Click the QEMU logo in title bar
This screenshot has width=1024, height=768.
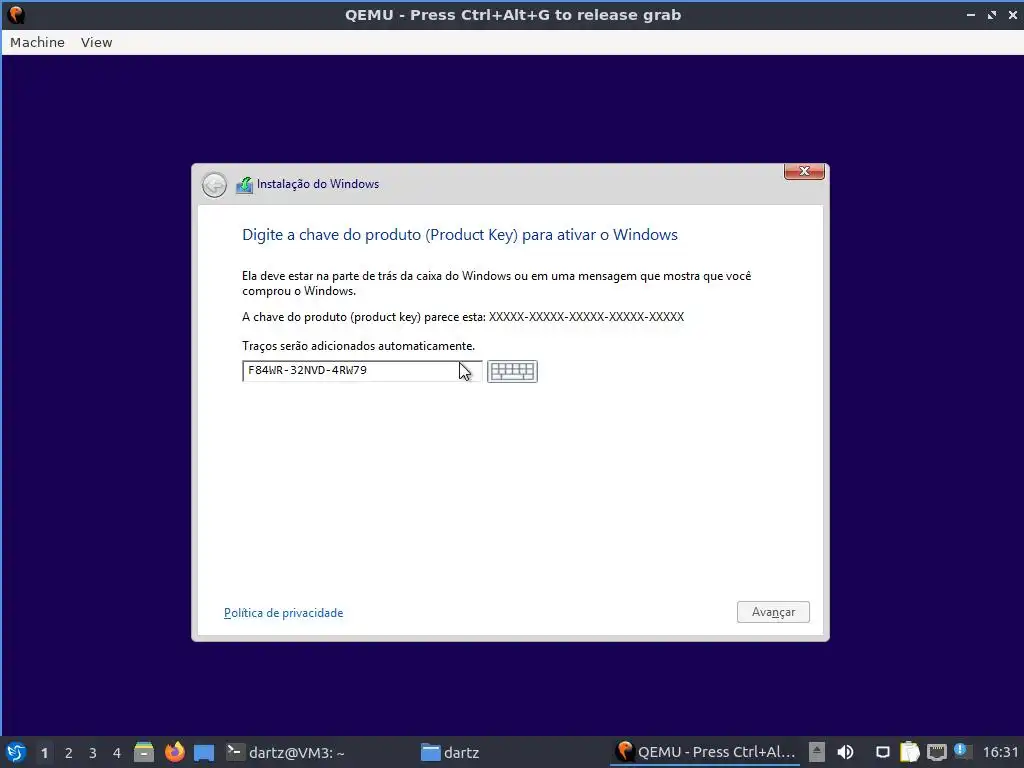pyautogui.click(x=16, y=14)
